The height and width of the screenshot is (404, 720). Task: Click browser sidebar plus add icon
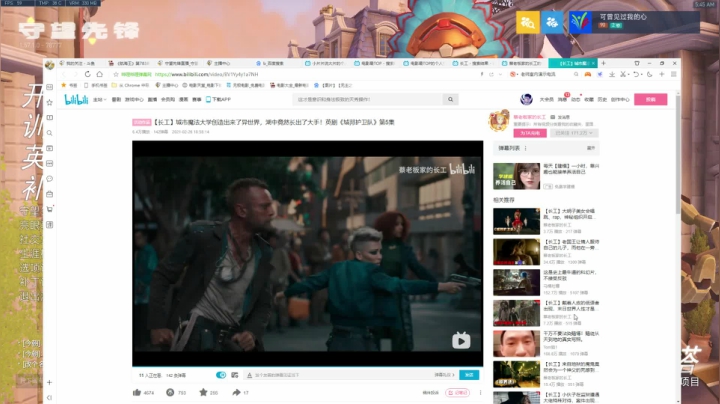tap(50, 382)
